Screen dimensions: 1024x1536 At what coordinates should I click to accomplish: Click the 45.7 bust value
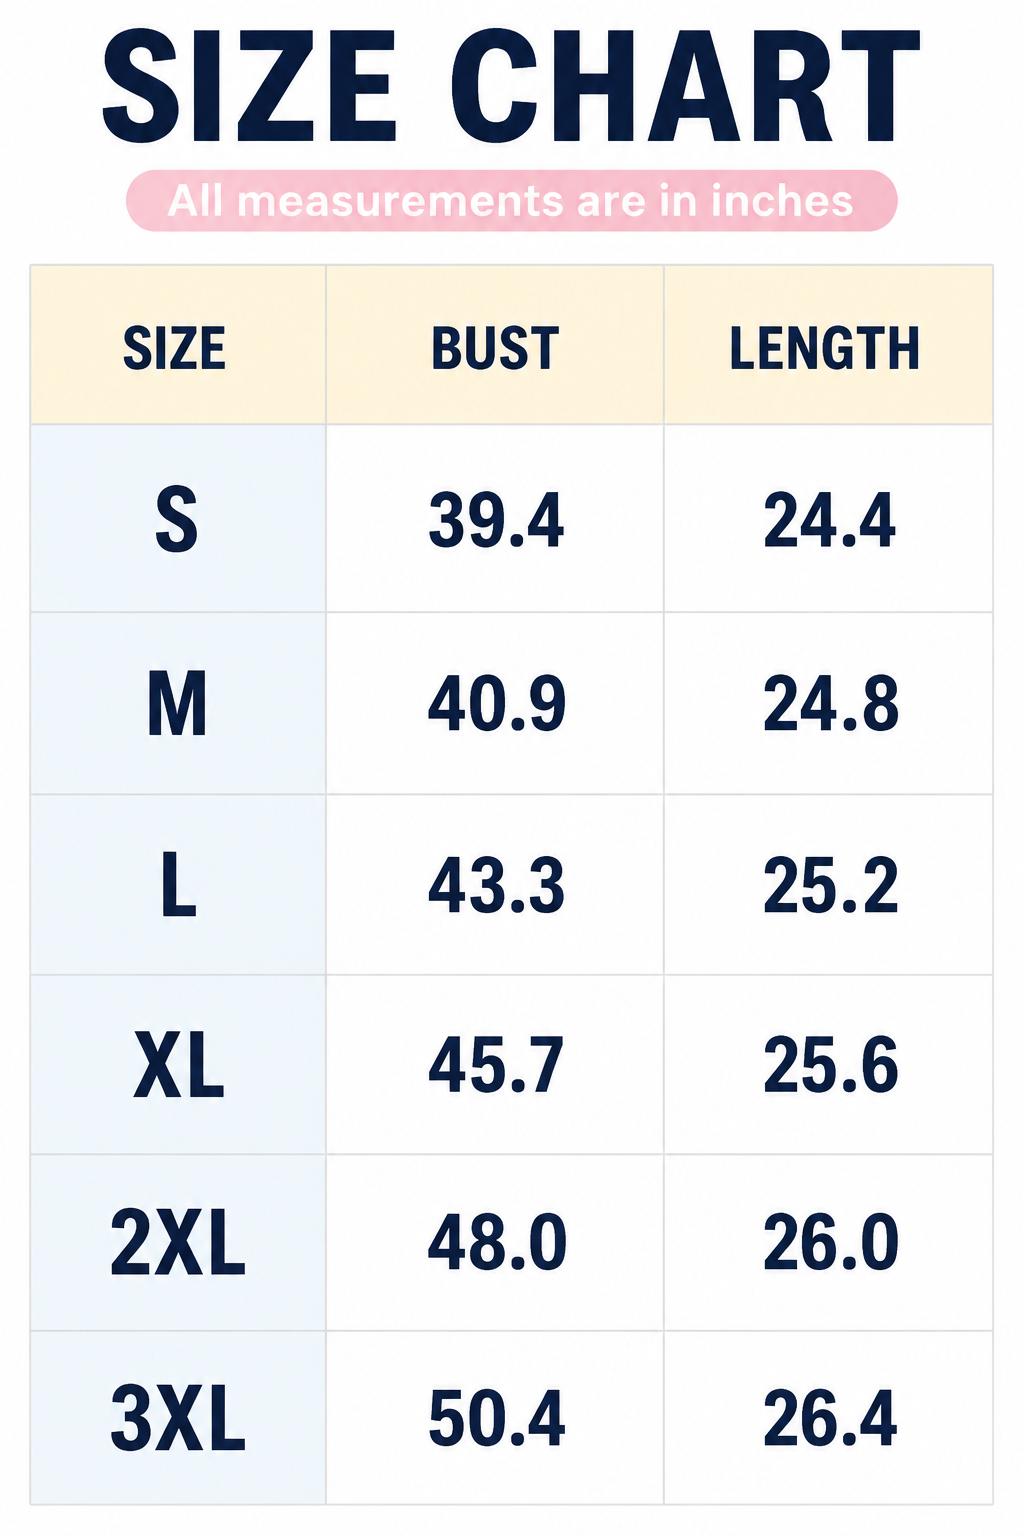click(x=497, y=1066)
